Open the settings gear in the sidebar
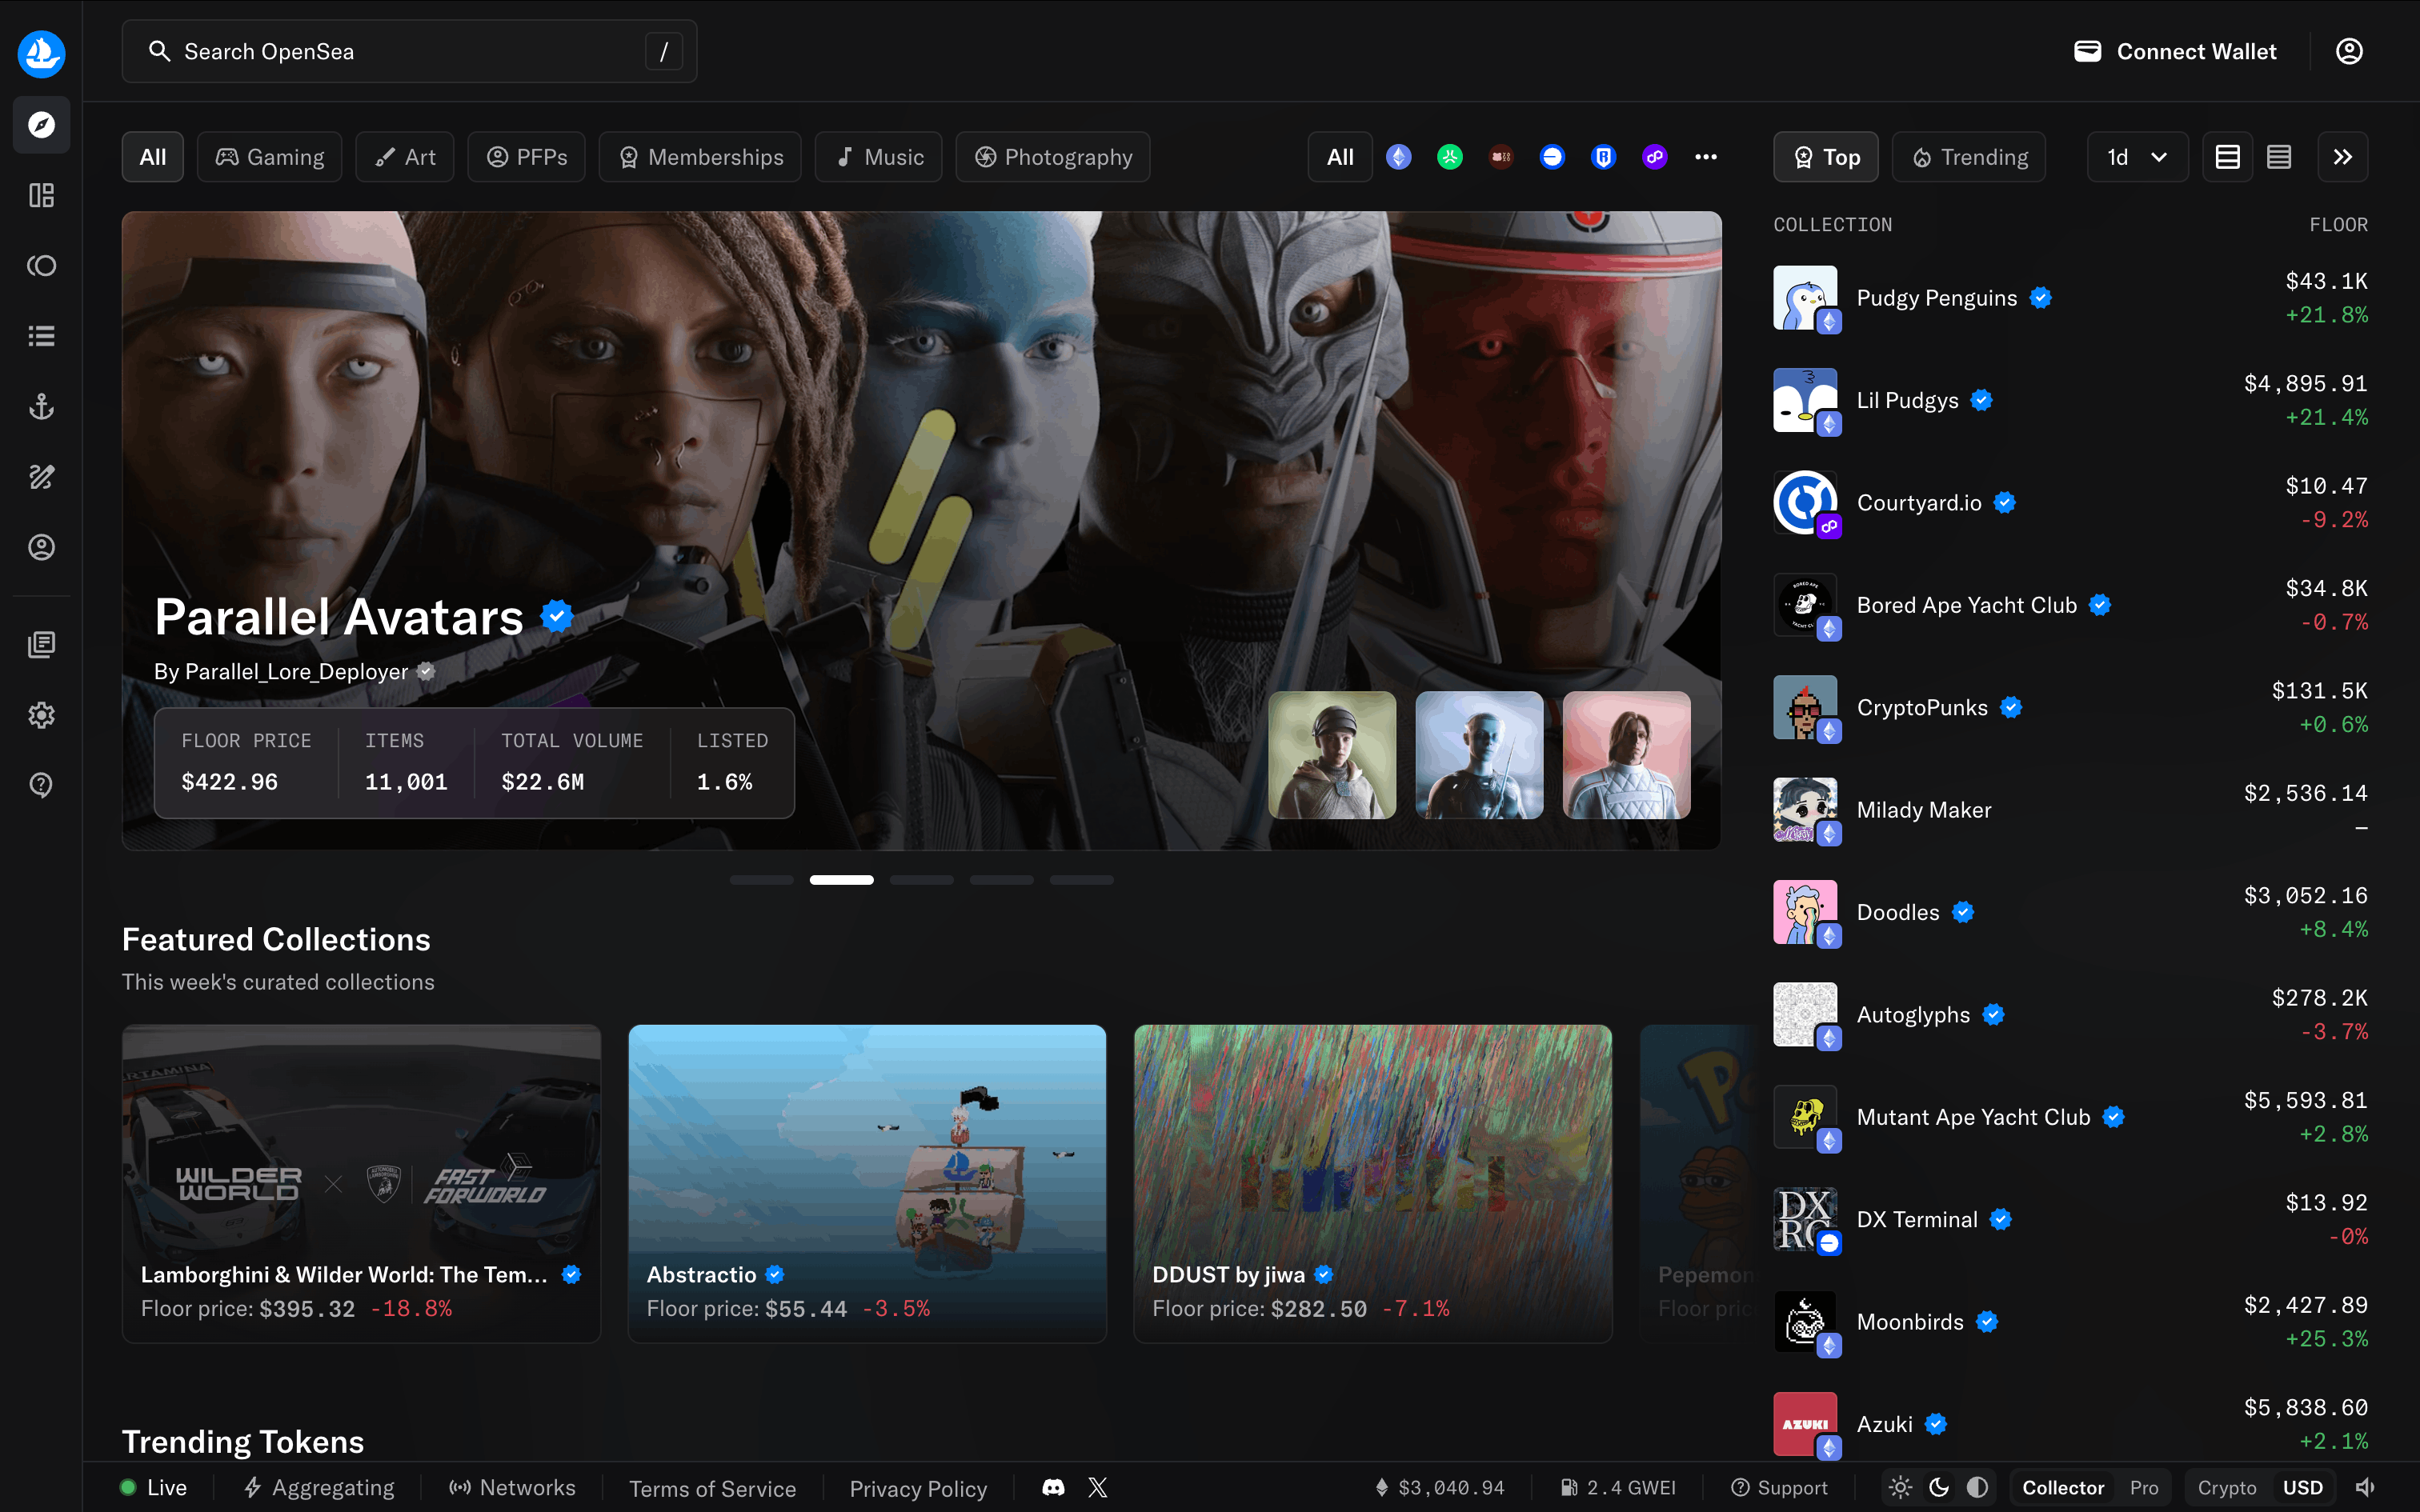This screenshot has width=2420, height=1512. [41, 715]
